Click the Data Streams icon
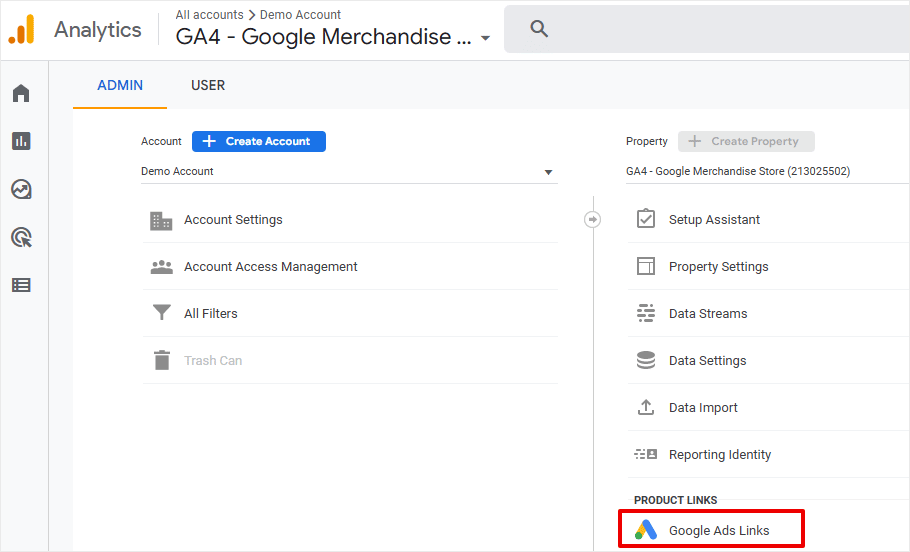 coord(646,313)
